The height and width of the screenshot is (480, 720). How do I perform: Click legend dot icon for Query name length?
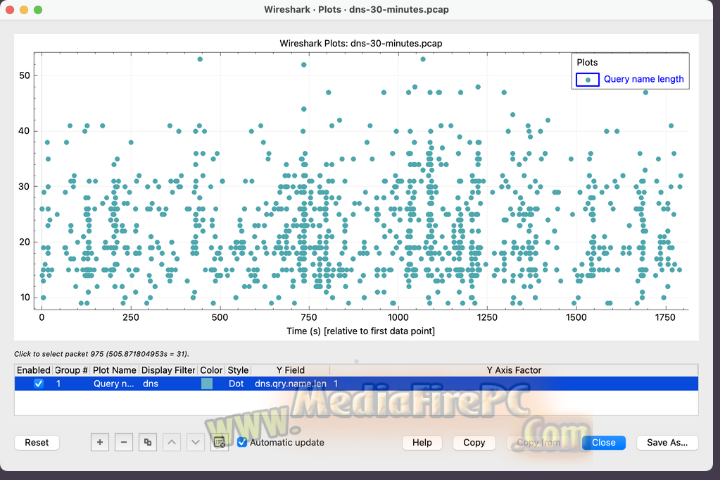click(587, 80)
